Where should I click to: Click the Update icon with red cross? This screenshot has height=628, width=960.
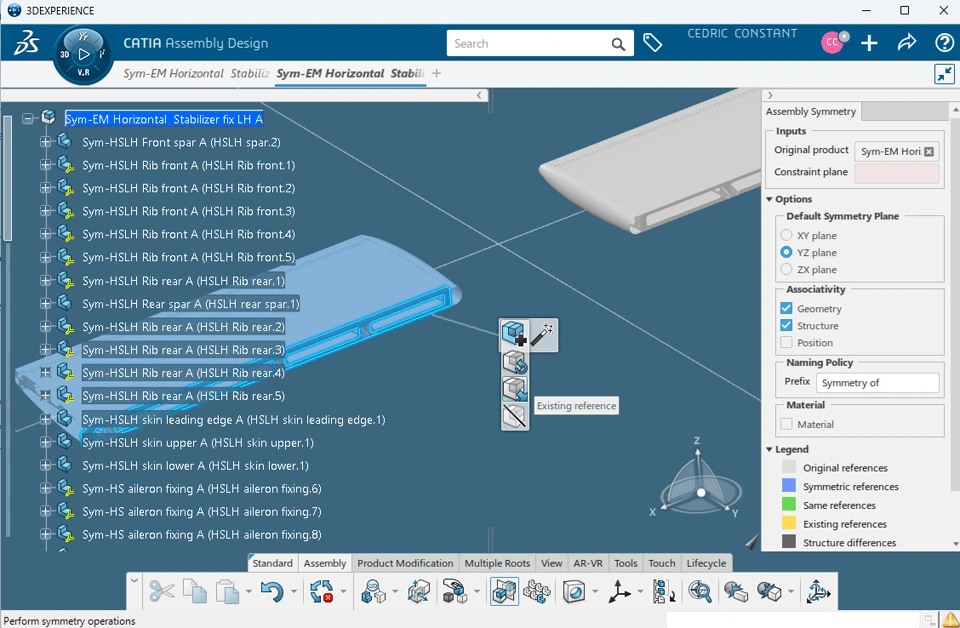click(x=321, y=592)
